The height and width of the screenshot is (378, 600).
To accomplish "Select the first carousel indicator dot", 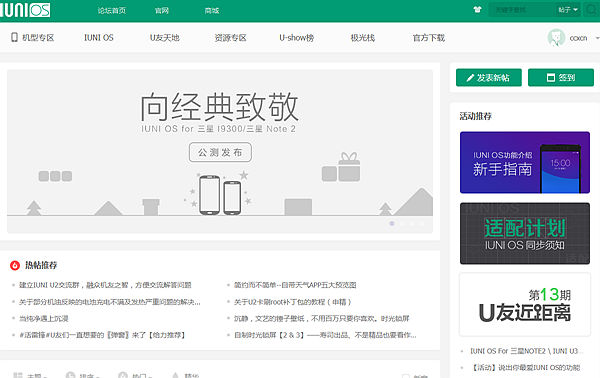I will coord(391,223).
